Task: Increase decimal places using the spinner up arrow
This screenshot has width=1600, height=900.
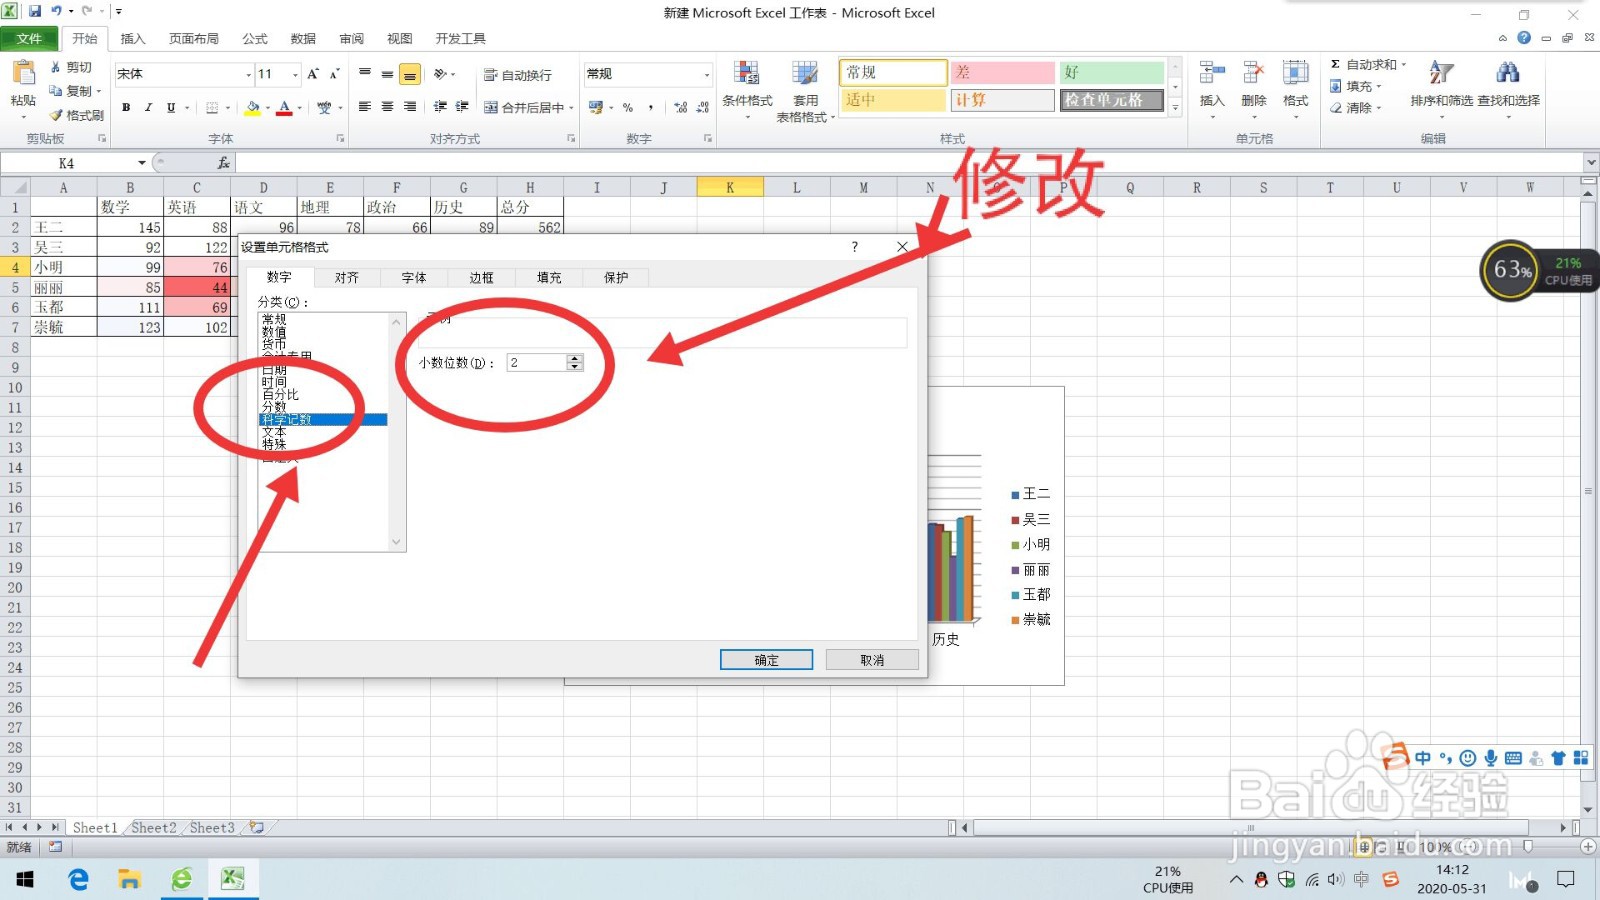Action: [574, 357]
